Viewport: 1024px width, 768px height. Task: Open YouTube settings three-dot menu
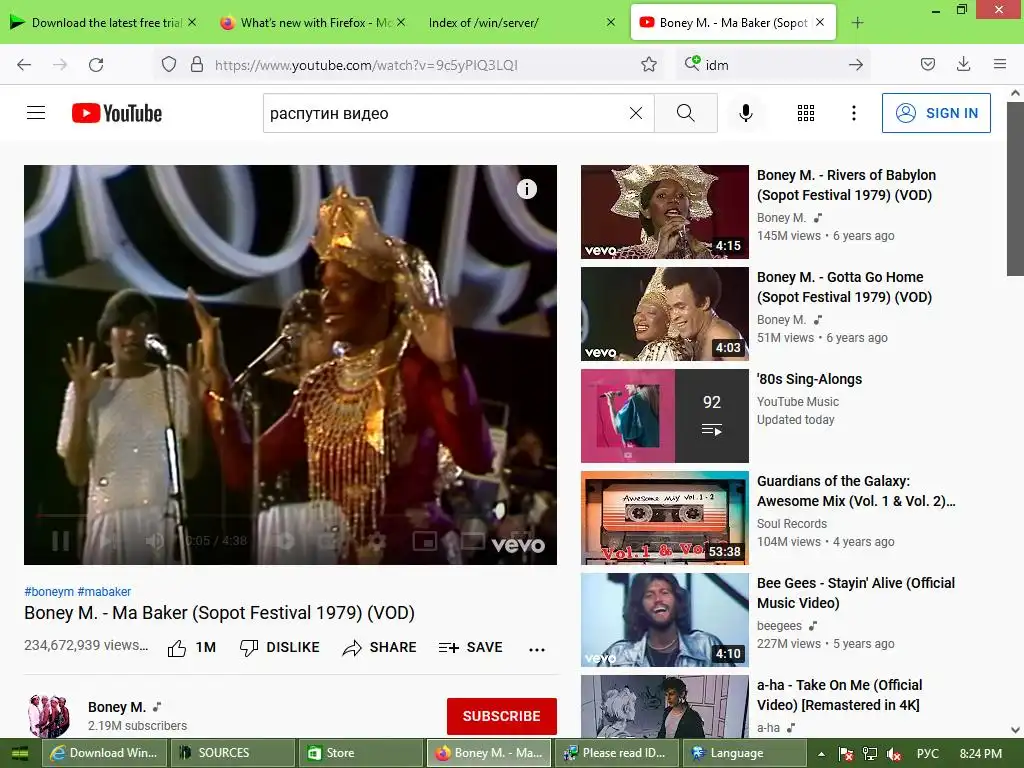coord(854,113)
